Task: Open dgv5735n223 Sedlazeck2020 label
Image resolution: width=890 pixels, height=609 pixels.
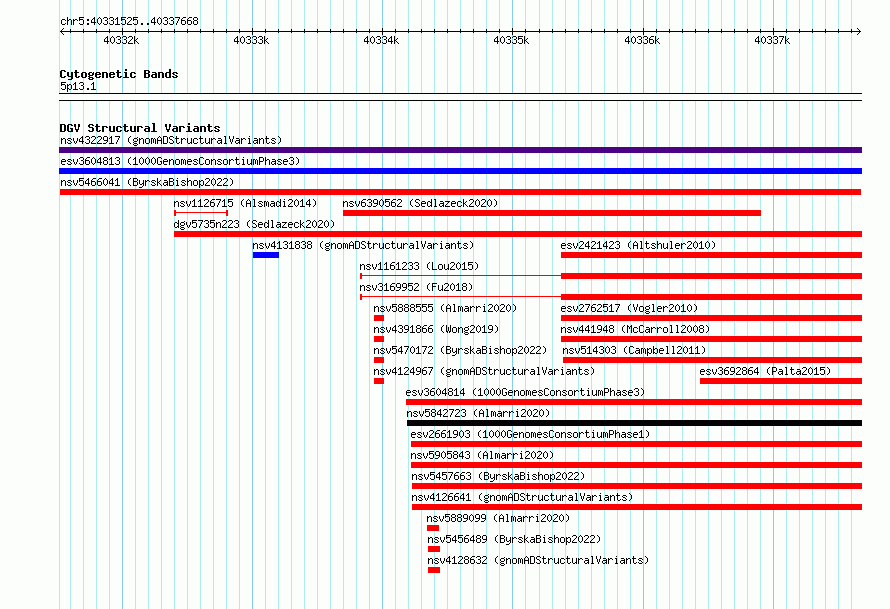Action: pyautogui.click(x=254, y=224)
